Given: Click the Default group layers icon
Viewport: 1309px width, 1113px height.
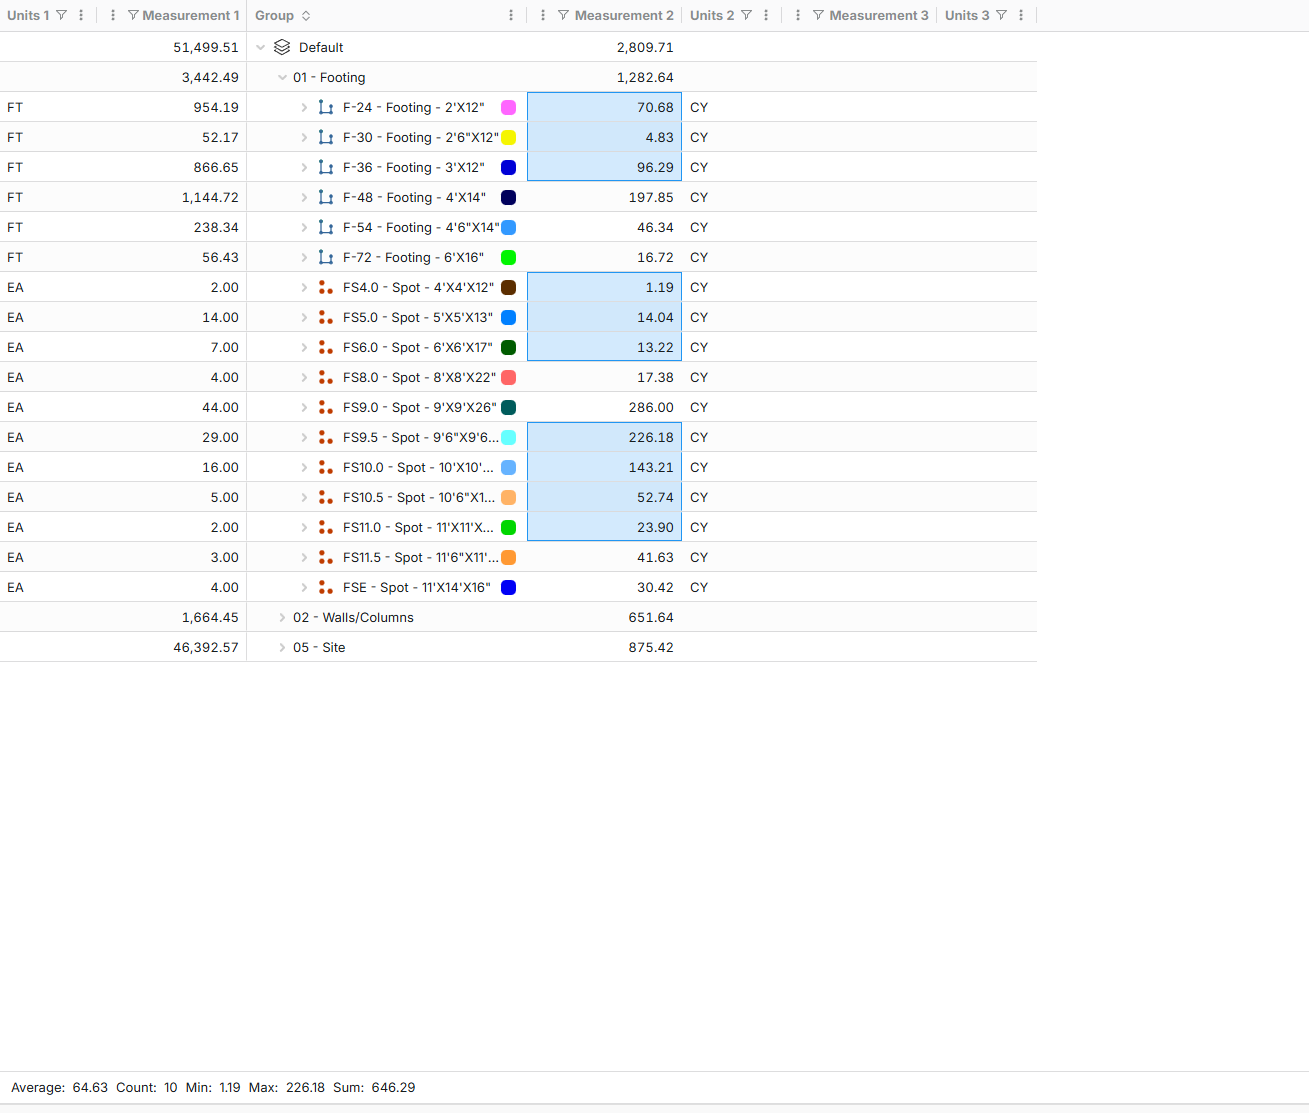Looking at the screenshot, I should tap(282, 47).
